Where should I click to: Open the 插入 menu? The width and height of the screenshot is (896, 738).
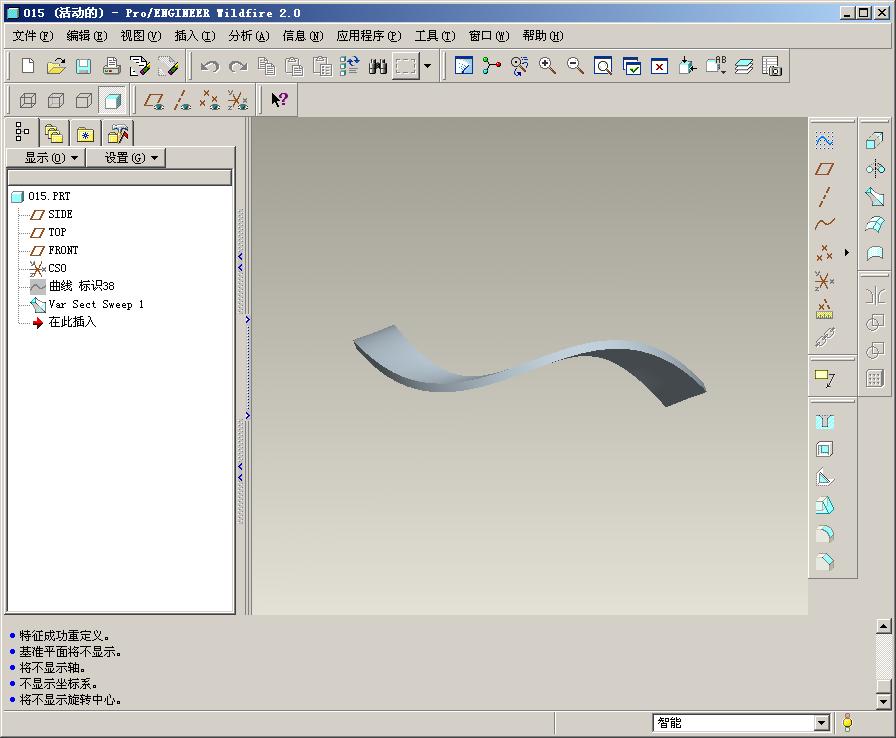point(194,36)
